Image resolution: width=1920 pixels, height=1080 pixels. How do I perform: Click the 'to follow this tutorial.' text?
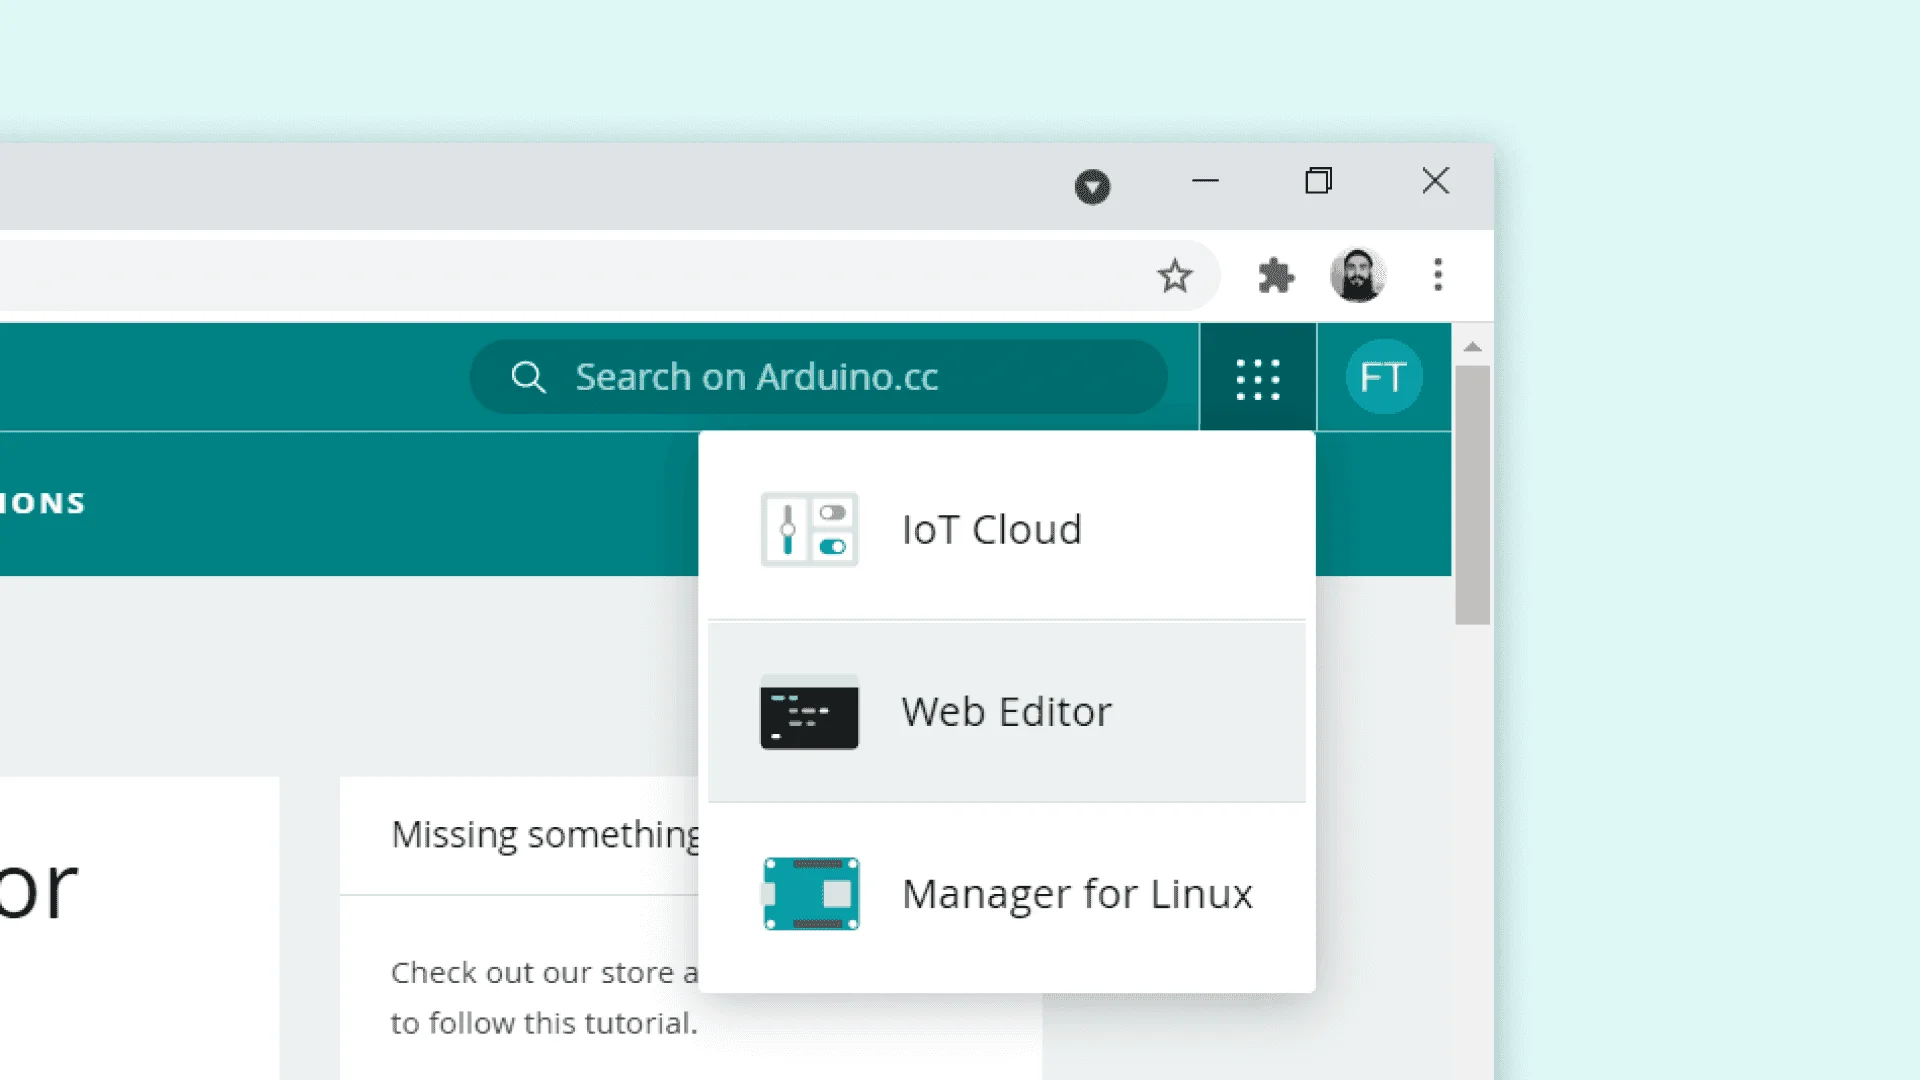544,1023
